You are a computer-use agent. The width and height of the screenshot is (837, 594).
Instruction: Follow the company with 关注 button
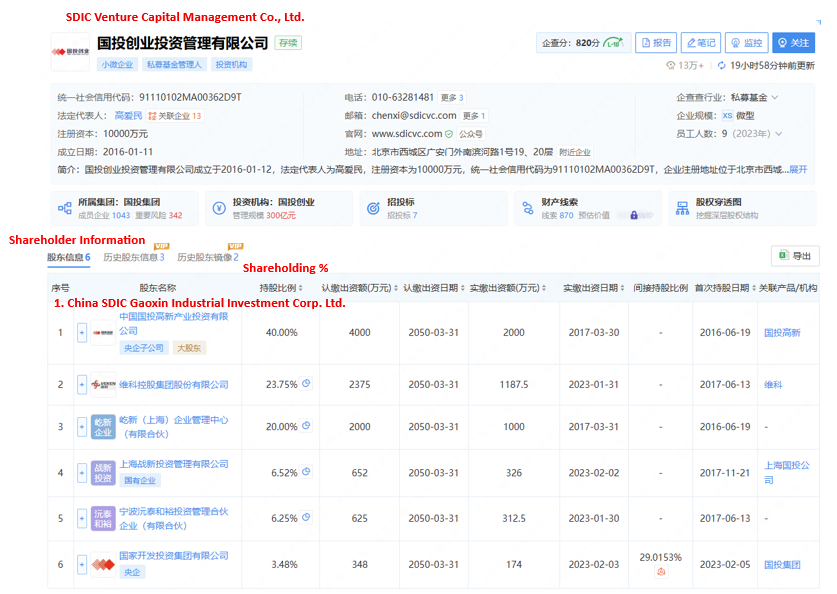tap(794, 43)
